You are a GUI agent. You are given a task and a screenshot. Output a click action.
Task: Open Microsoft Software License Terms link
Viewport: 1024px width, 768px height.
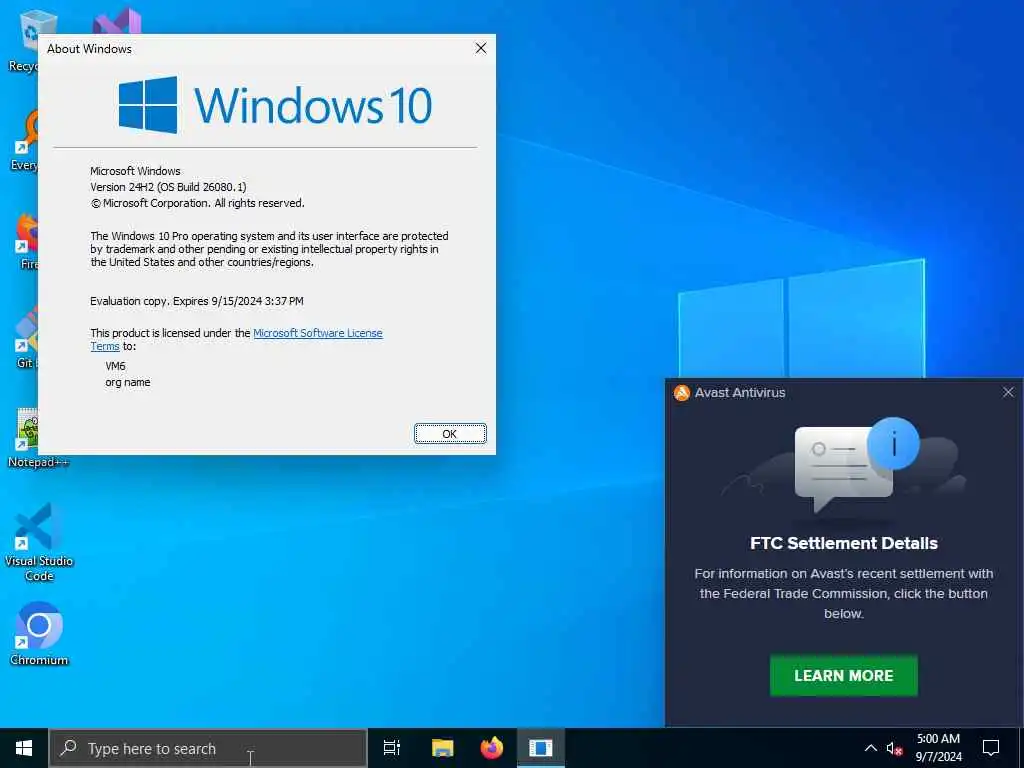[x=317, y=333]
